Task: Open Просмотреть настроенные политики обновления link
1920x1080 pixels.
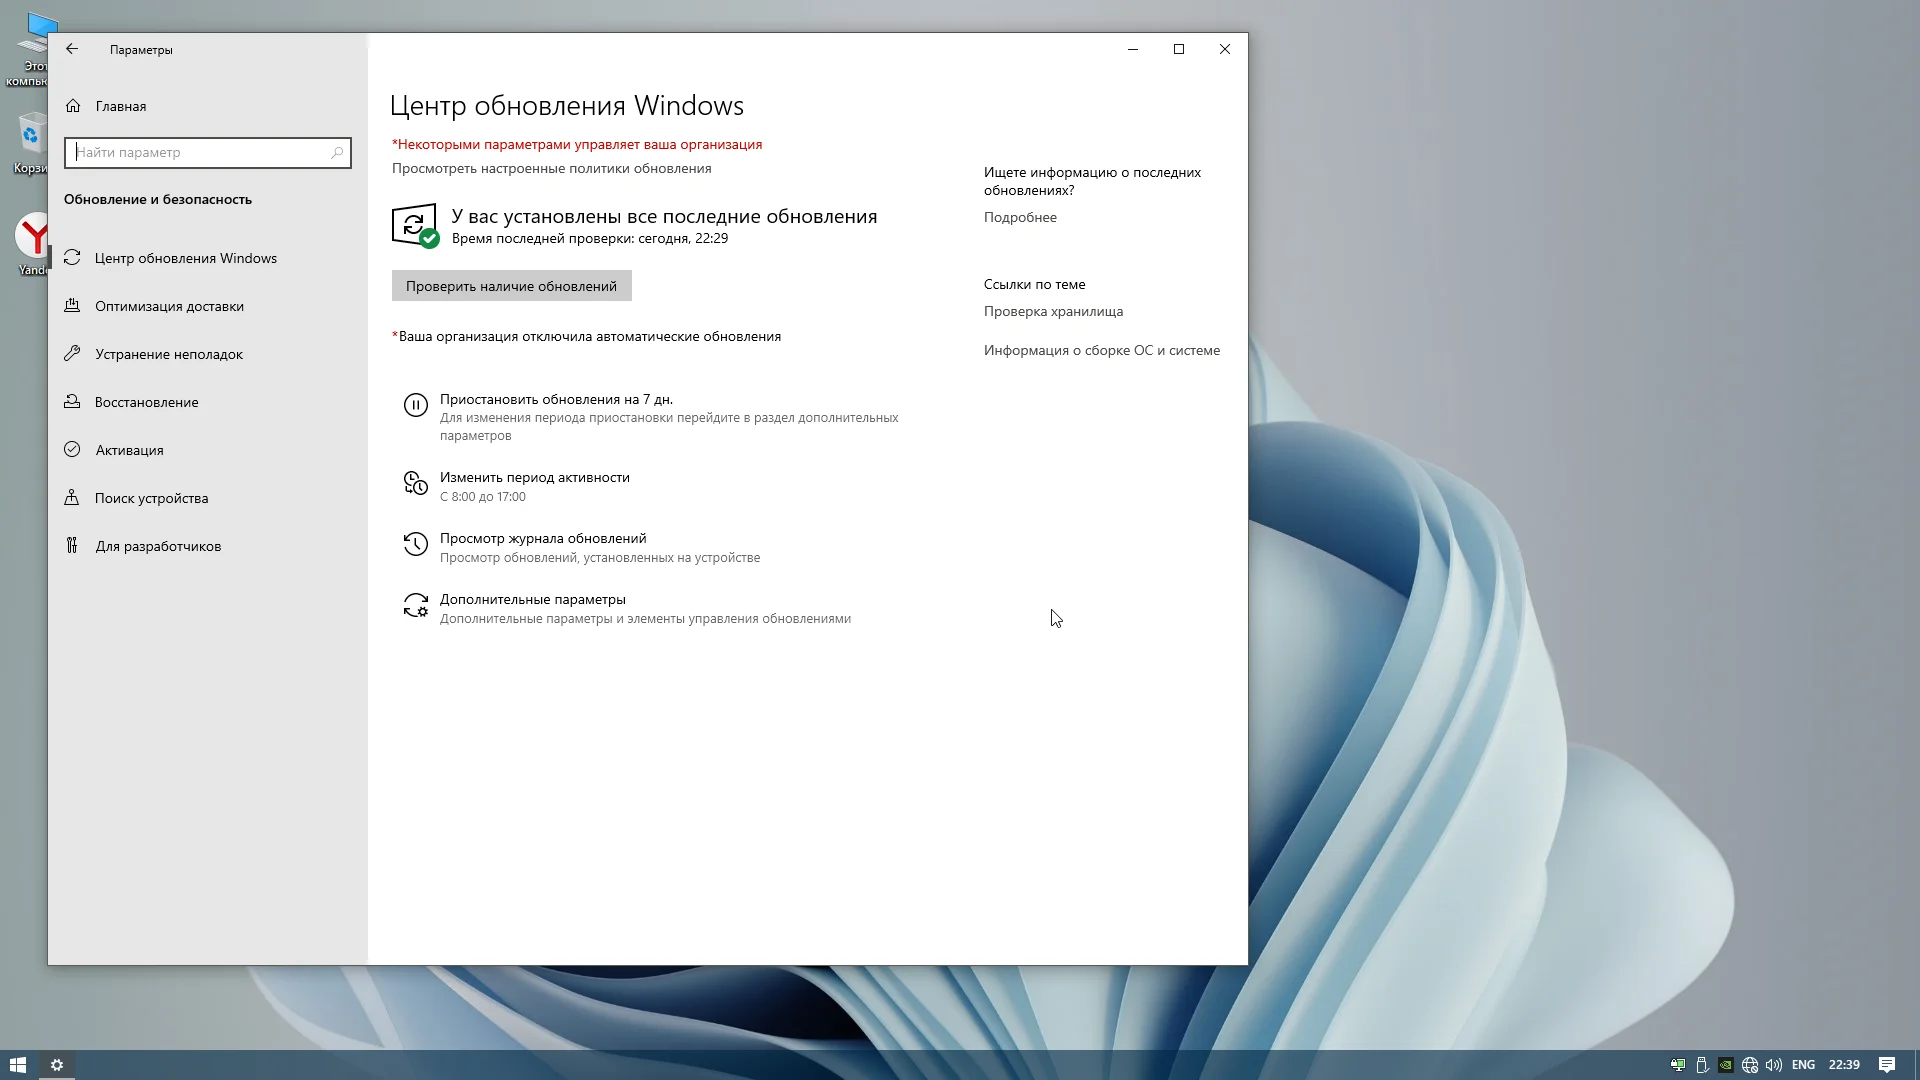Action: tap(551, 168)
